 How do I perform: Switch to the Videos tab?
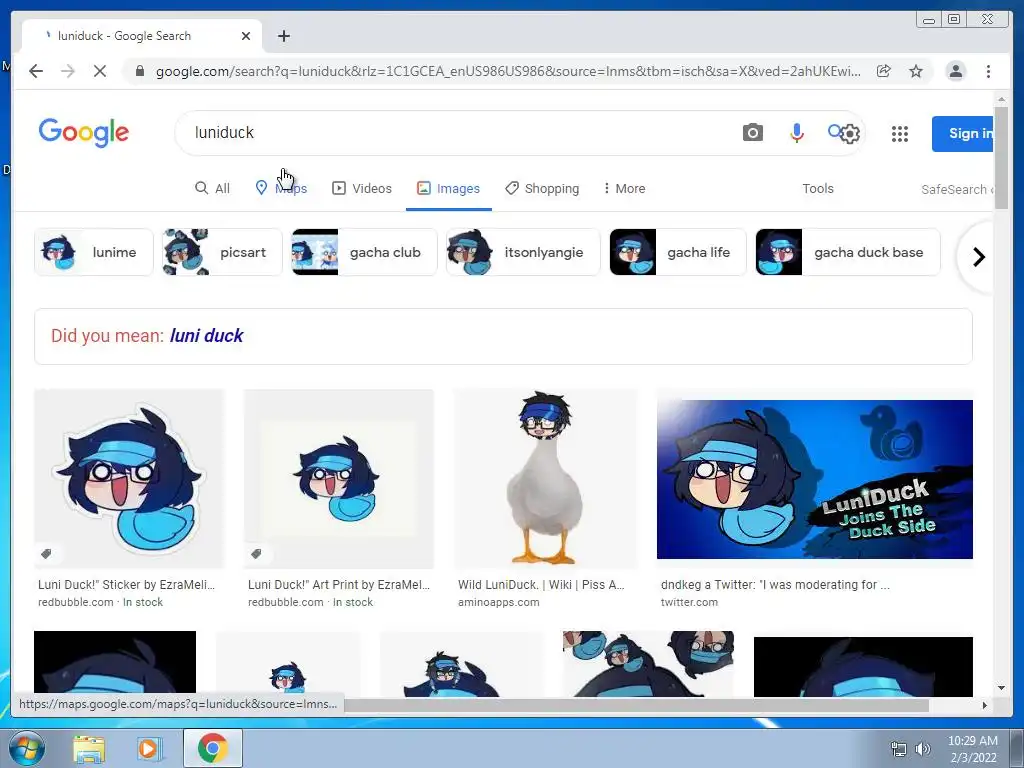tap(362, 189)
